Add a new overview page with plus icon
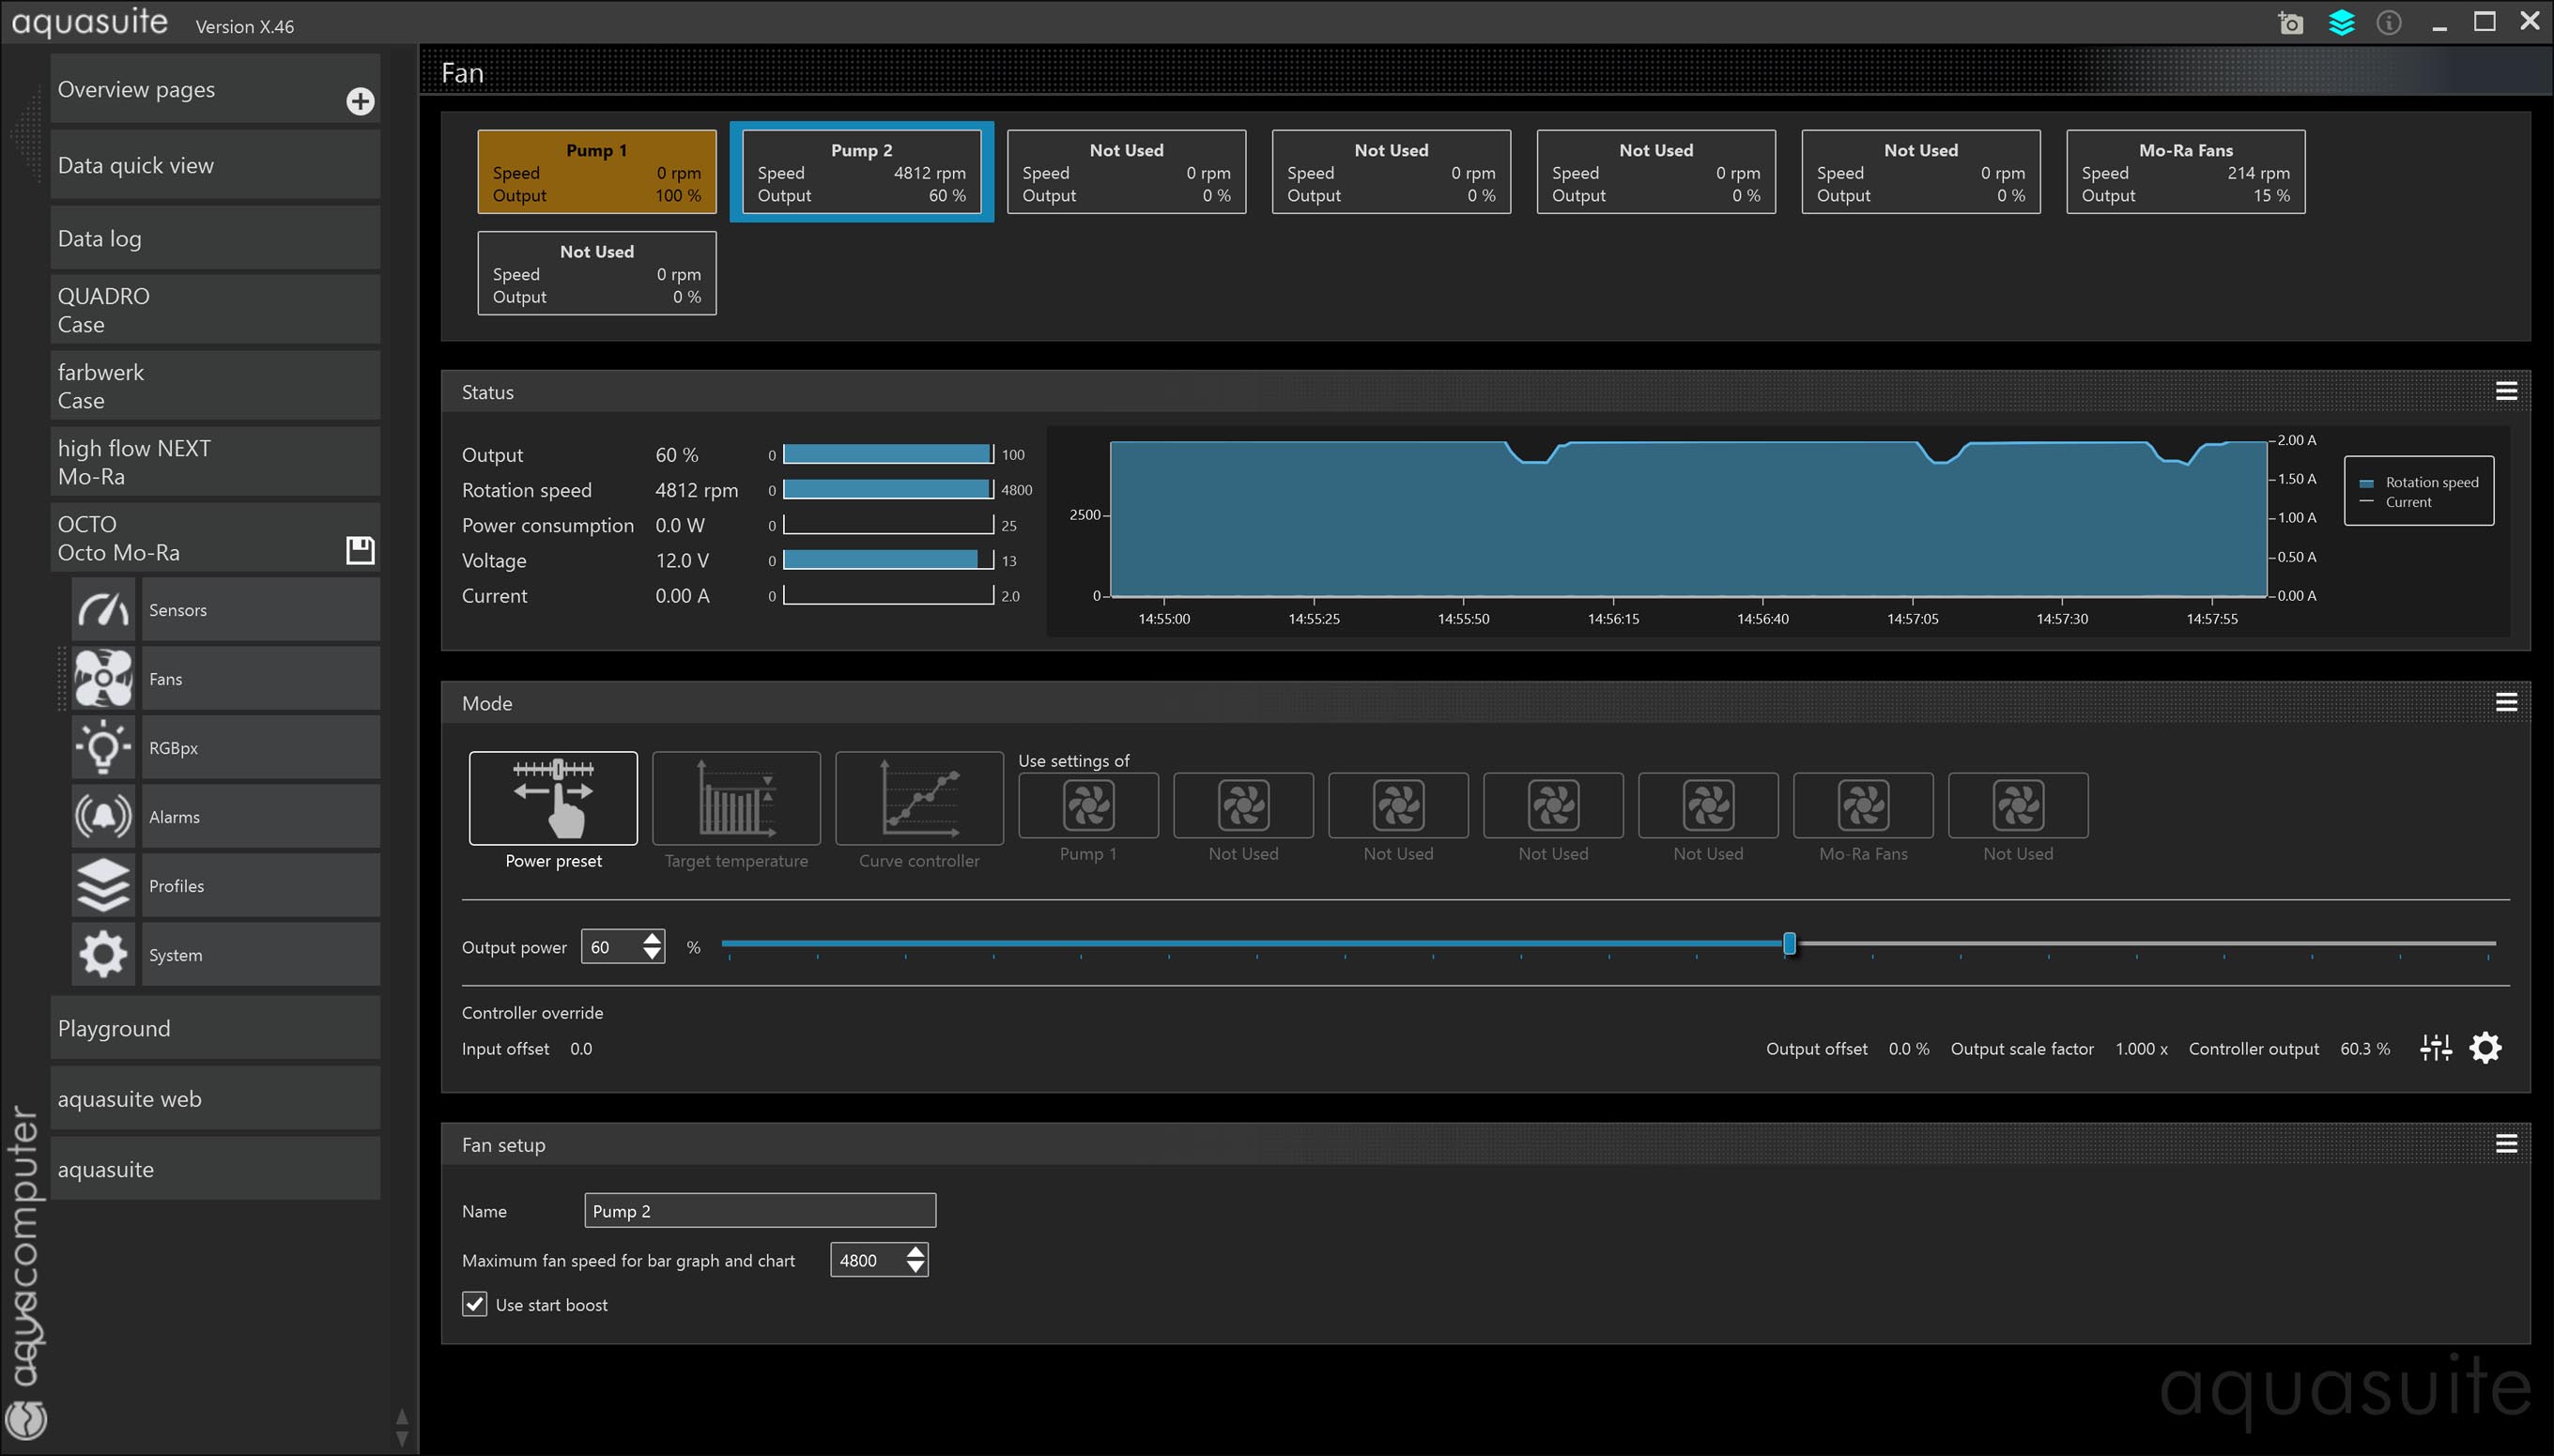The image size is (2554, 1456). click(x=360, y=101)
